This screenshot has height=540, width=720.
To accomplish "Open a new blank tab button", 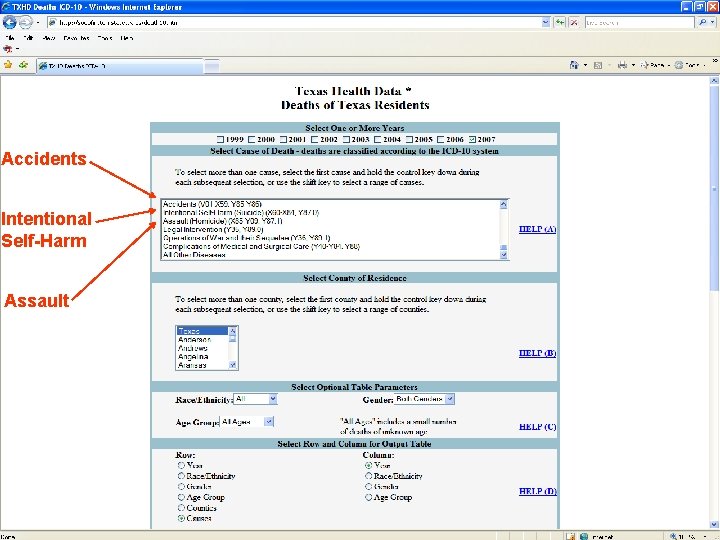I will [211, 67].
